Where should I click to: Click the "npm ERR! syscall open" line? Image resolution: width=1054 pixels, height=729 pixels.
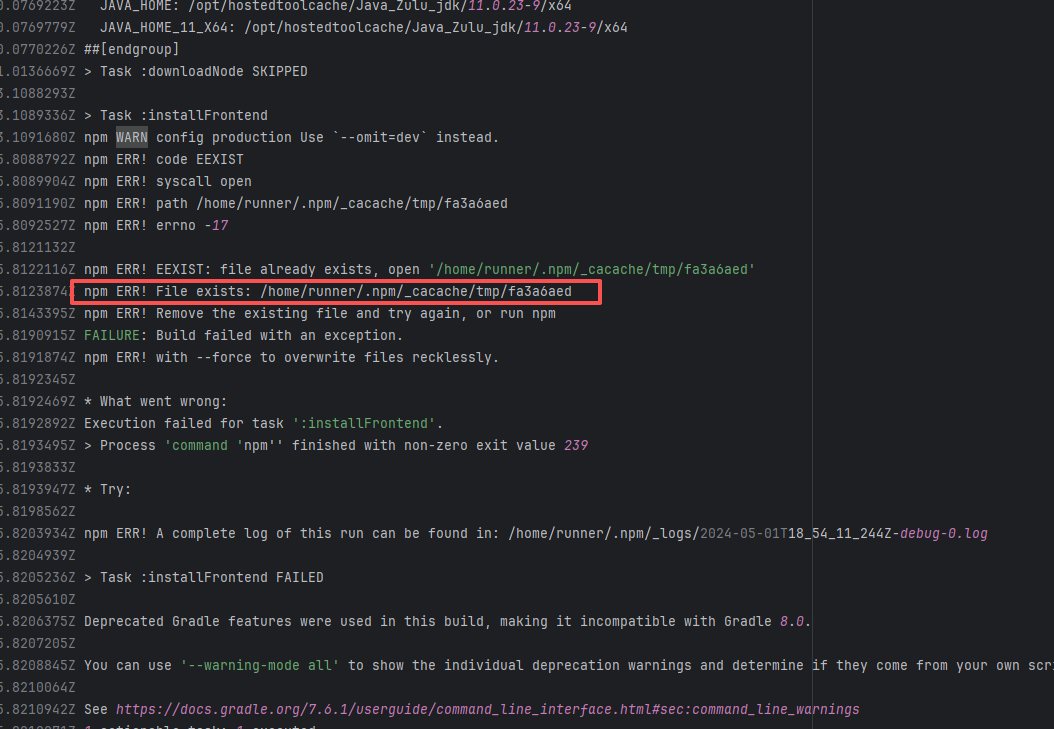[168, 181]
